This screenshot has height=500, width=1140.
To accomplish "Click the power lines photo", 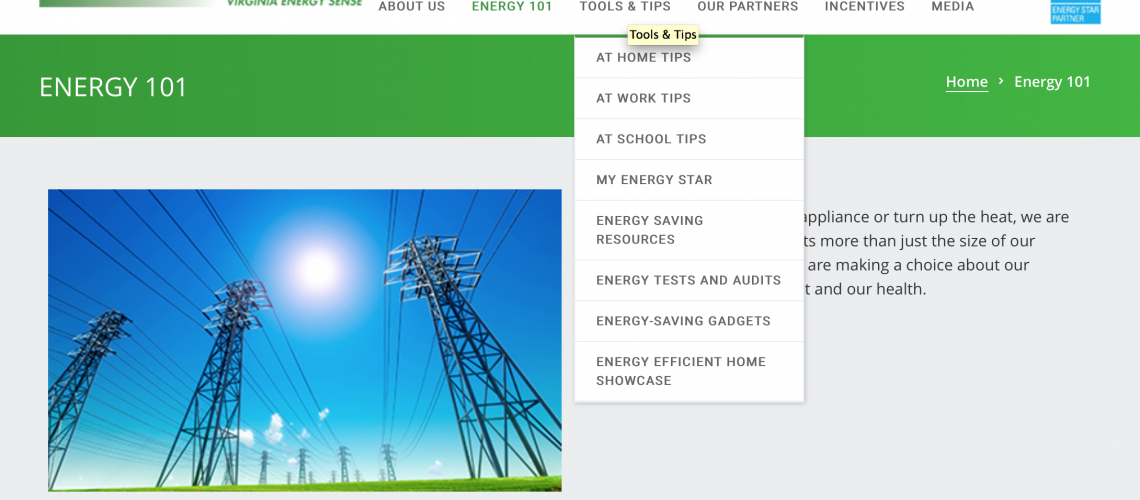I will pyautogui.click(x=304, y=340).
